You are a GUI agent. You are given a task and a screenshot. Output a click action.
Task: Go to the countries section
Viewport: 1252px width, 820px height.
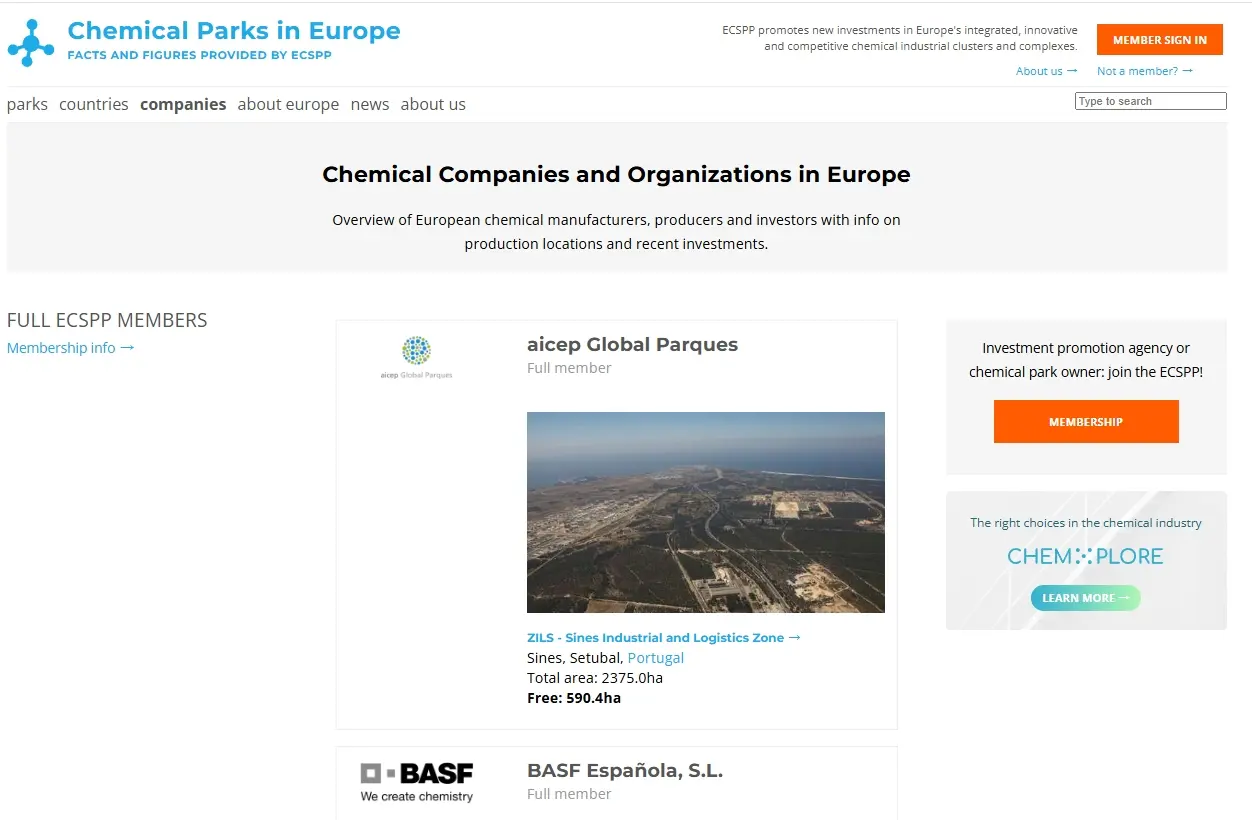point(94,104)
